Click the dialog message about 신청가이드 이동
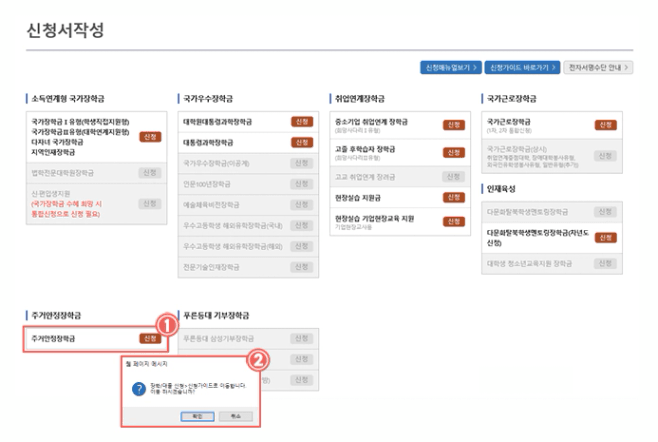Screen dimensions: 658x442 pos(198,388)
